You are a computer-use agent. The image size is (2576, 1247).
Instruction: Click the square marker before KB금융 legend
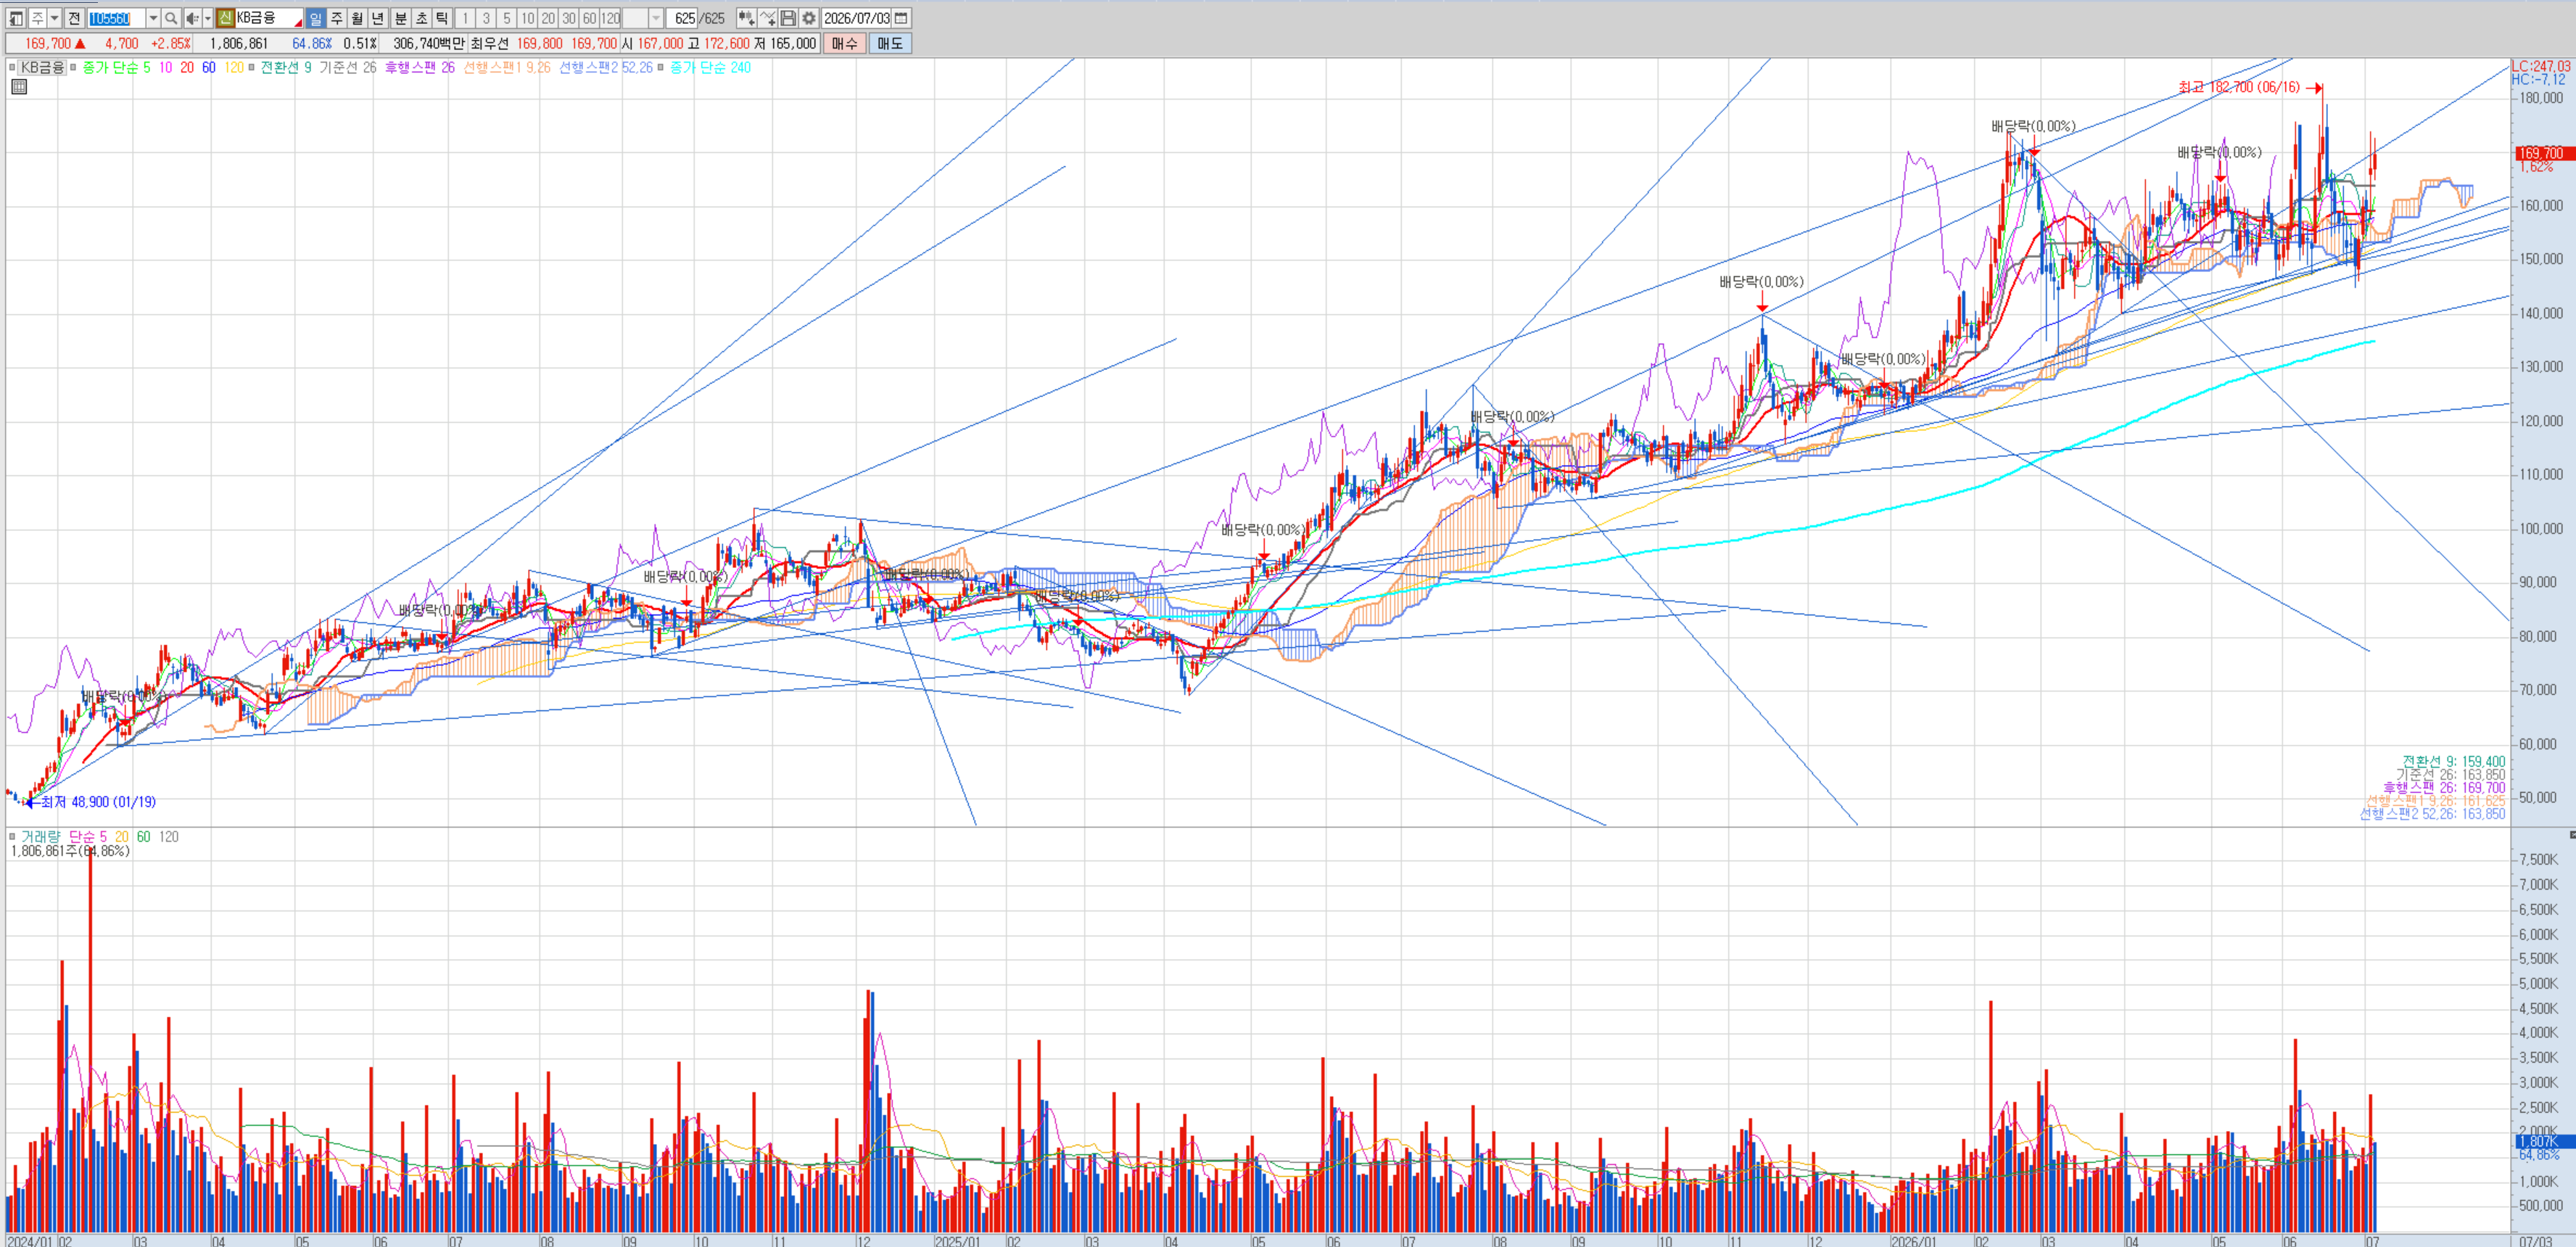13,67
